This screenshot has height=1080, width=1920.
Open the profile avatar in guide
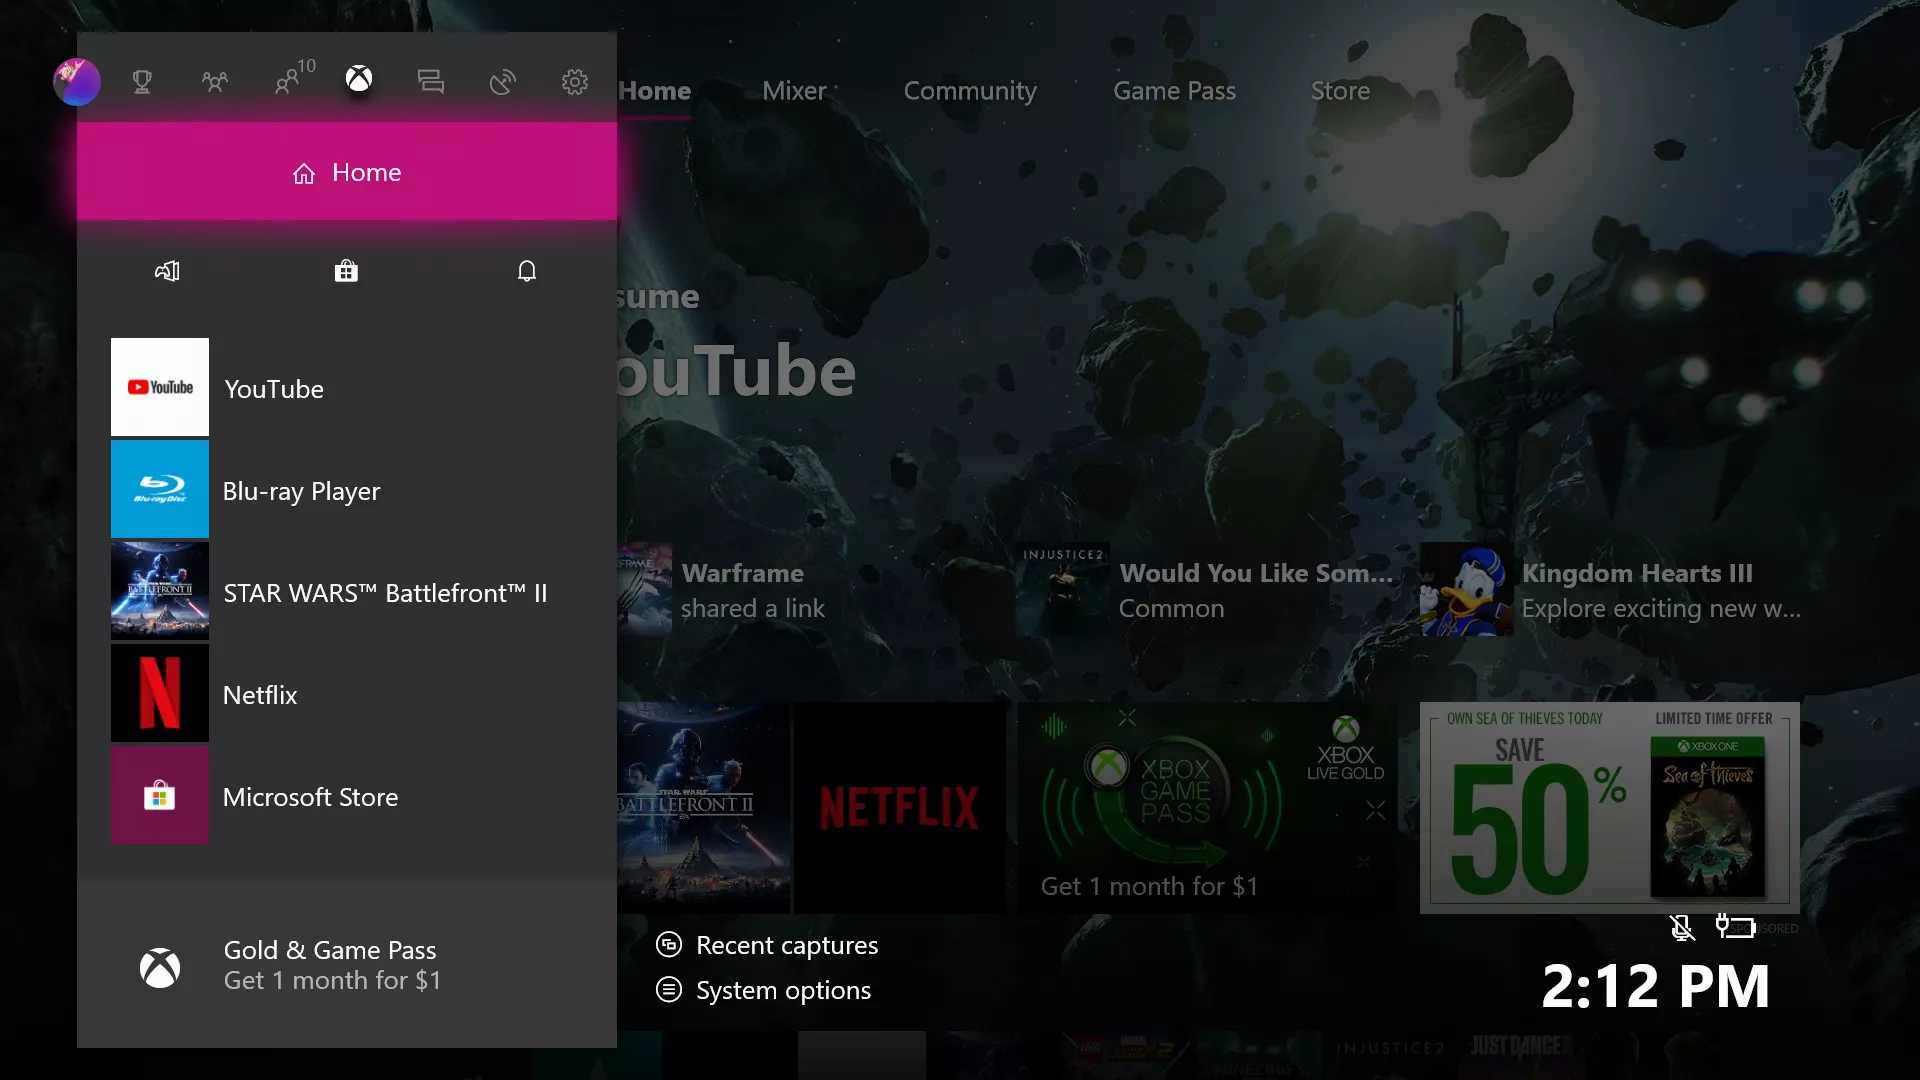click(76, 81)
